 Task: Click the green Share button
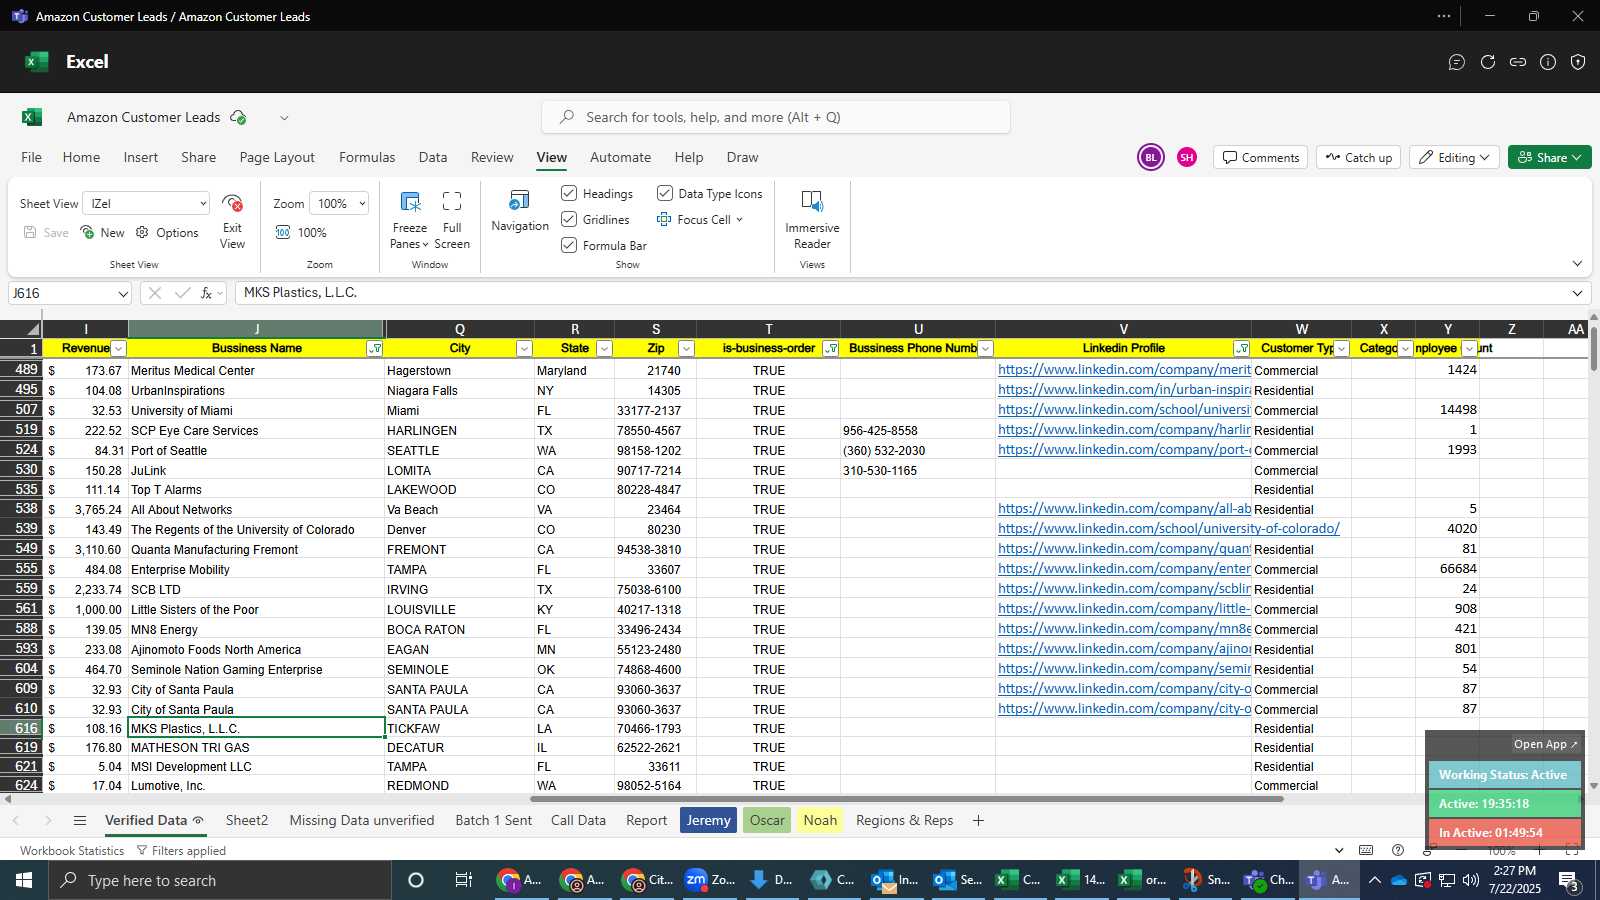click(x=1549, y=157)
